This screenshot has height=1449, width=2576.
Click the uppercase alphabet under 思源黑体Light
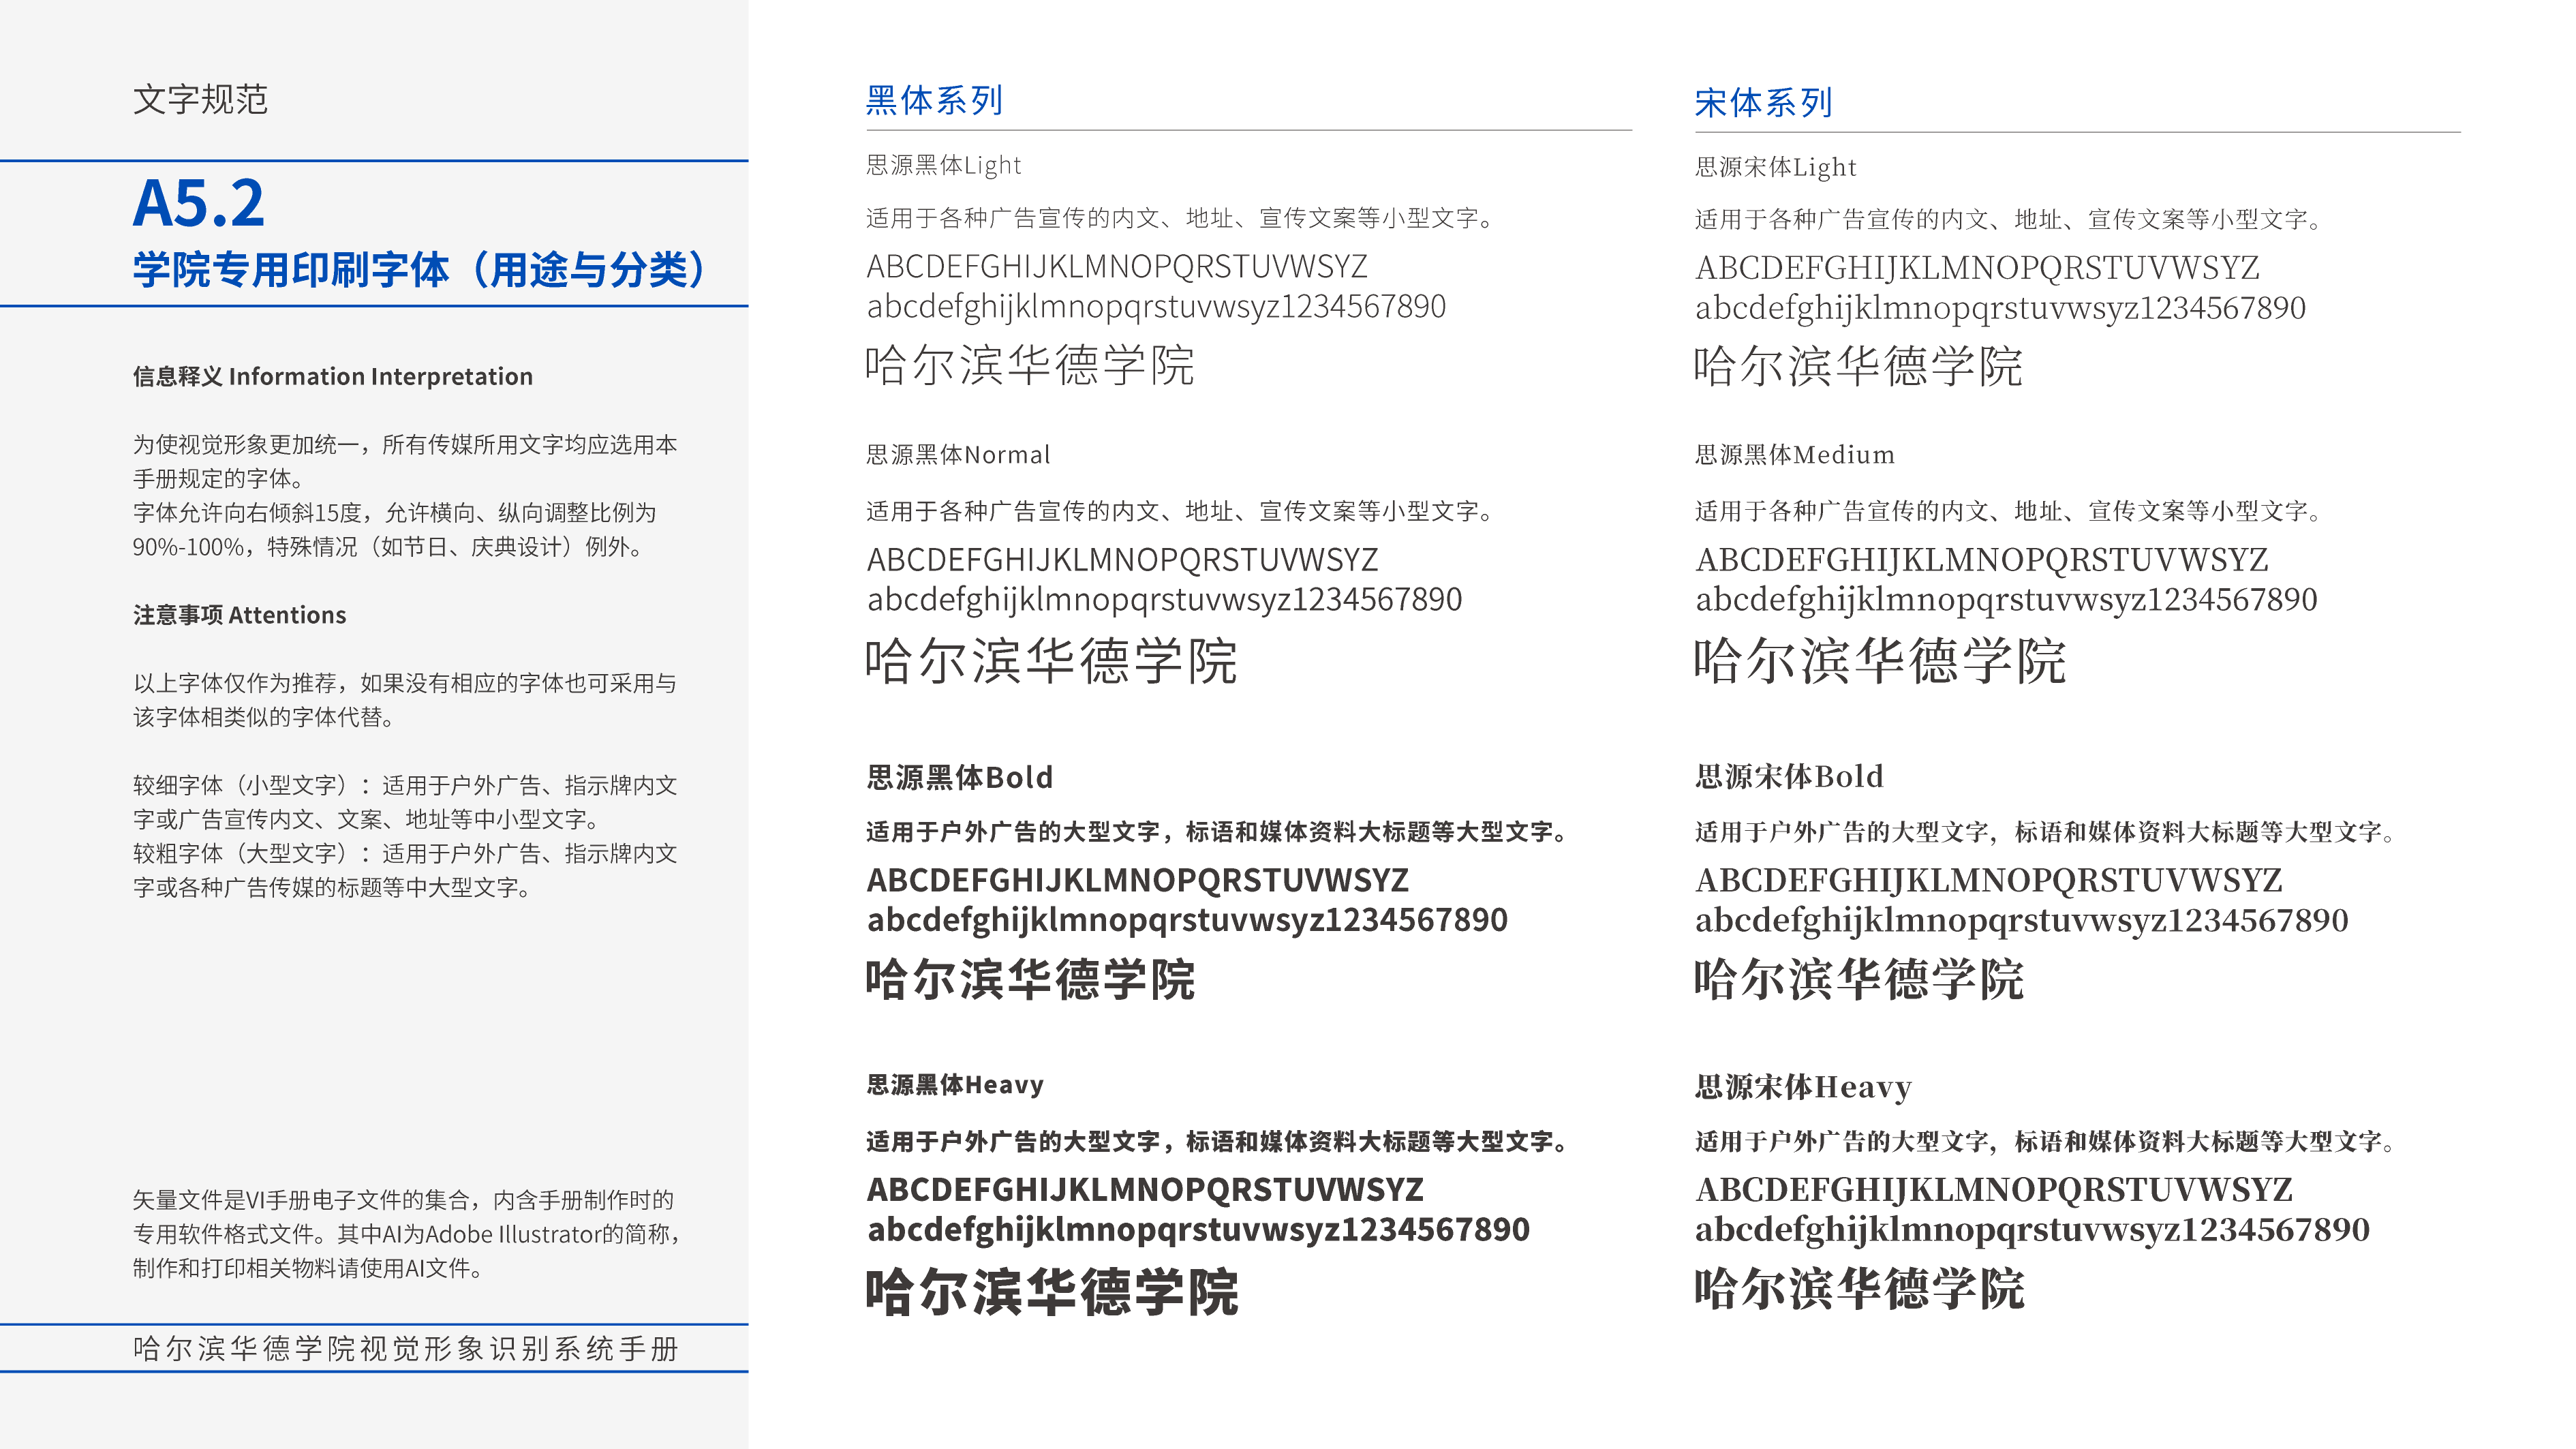1117,267
